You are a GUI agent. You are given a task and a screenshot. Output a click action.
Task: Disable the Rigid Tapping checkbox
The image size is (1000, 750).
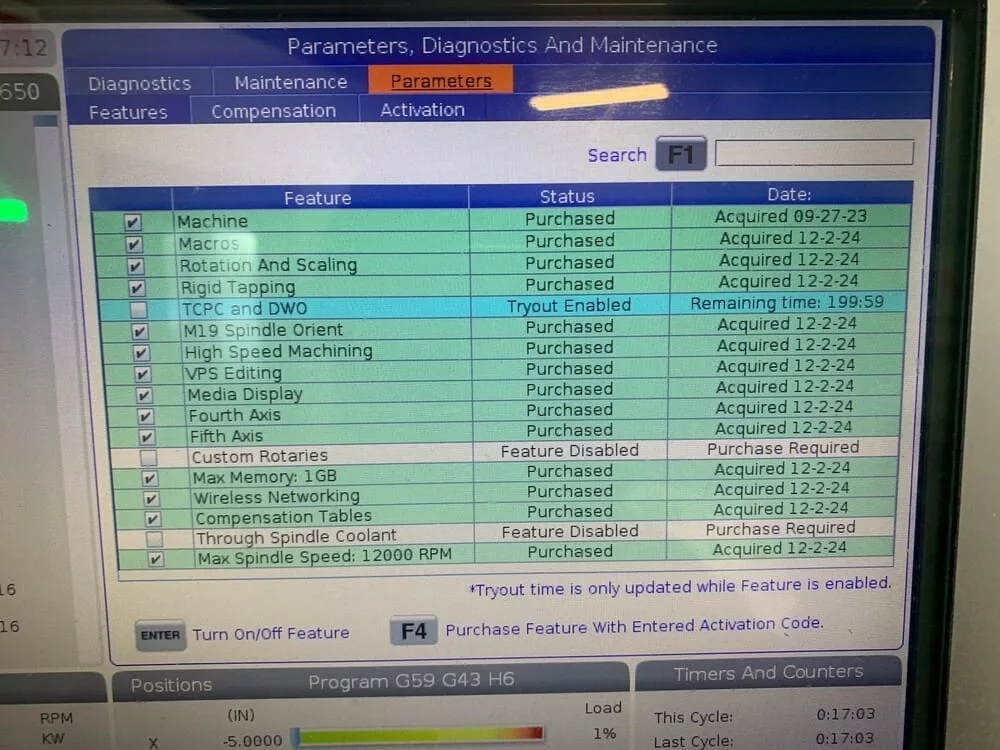click(x=136, y=287)
